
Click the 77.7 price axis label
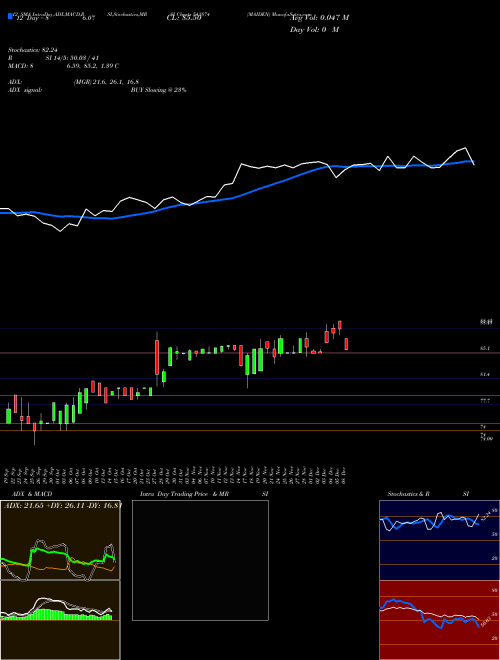click(x=485, y=401)
